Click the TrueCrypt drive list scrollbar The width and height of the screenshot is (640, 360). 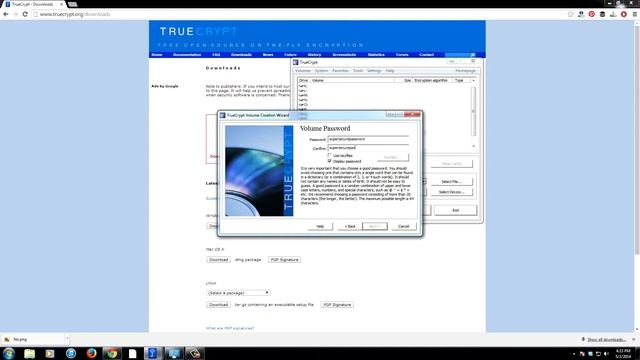point(473,111)
